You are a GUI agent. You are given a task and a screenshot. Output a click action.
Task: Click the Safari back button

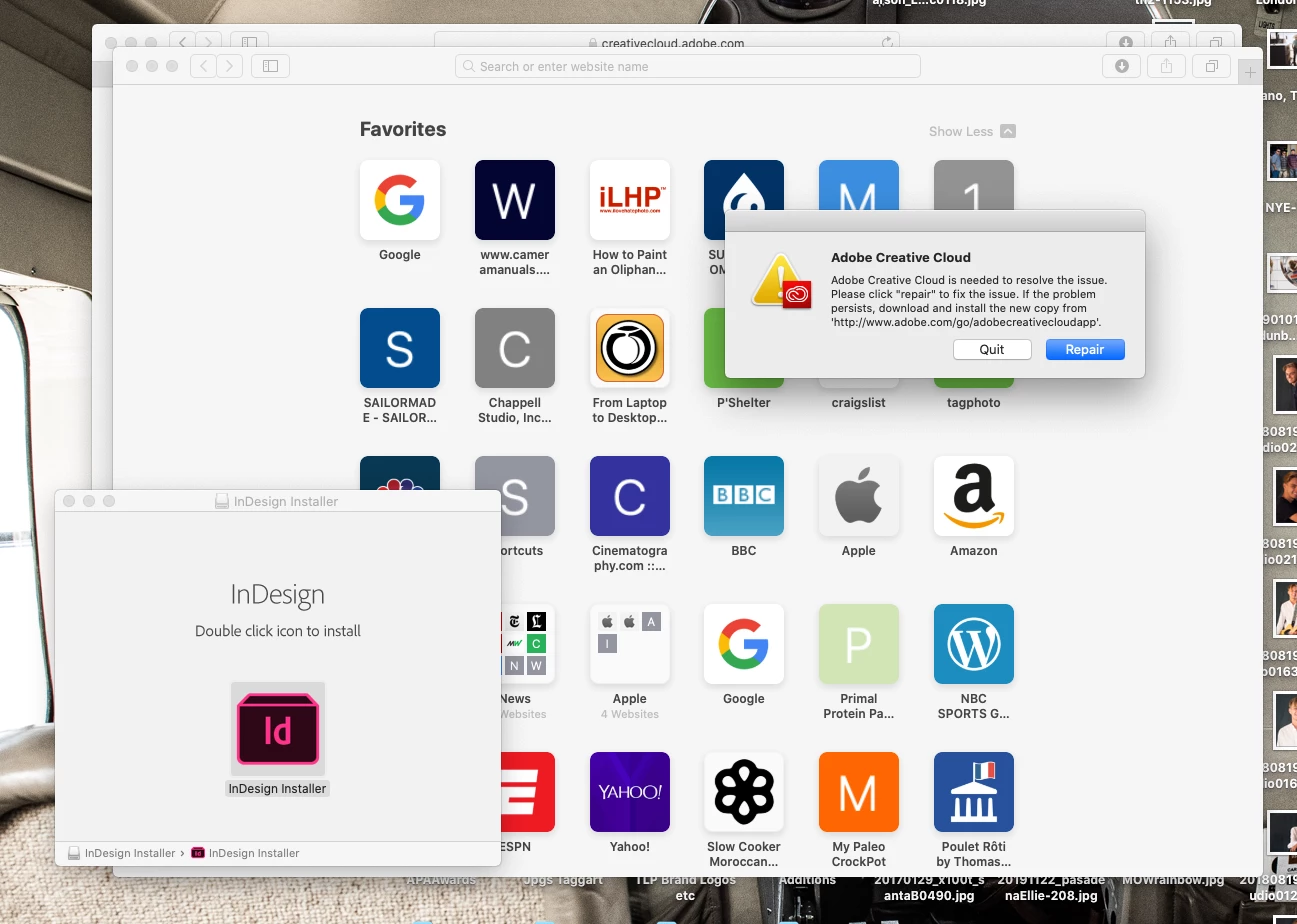point(203,66)
